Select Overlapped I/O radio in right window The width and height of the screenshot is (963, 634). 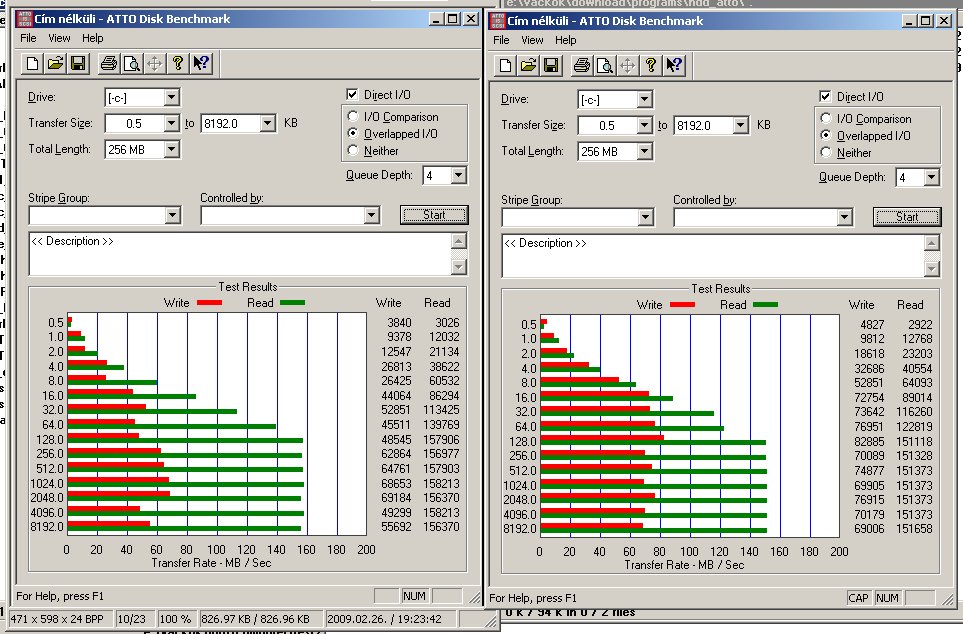point(825,135)
